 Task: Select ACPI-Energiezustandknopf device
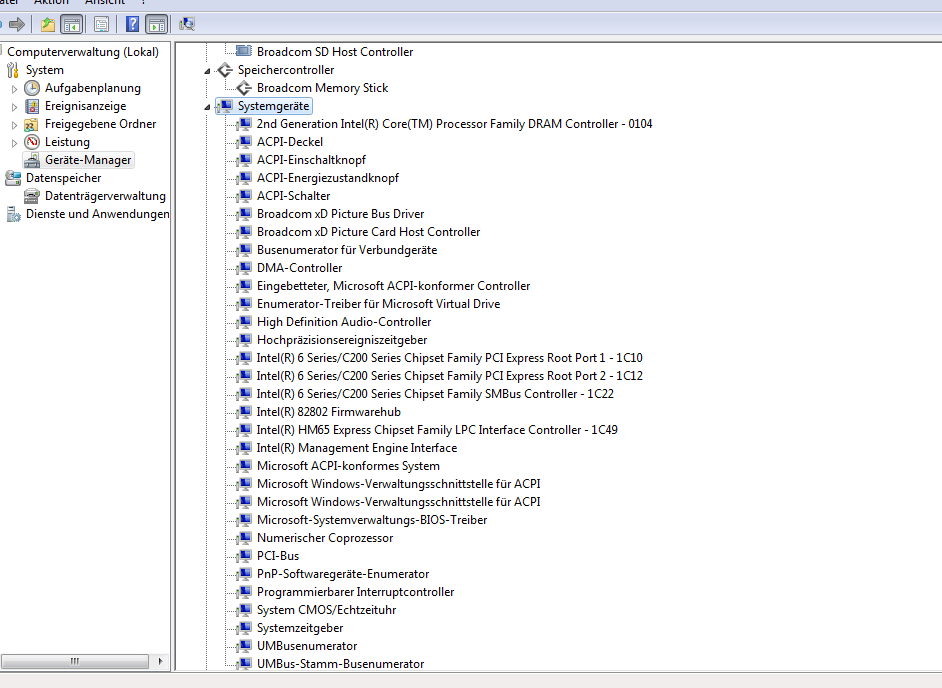pos(327,178)
